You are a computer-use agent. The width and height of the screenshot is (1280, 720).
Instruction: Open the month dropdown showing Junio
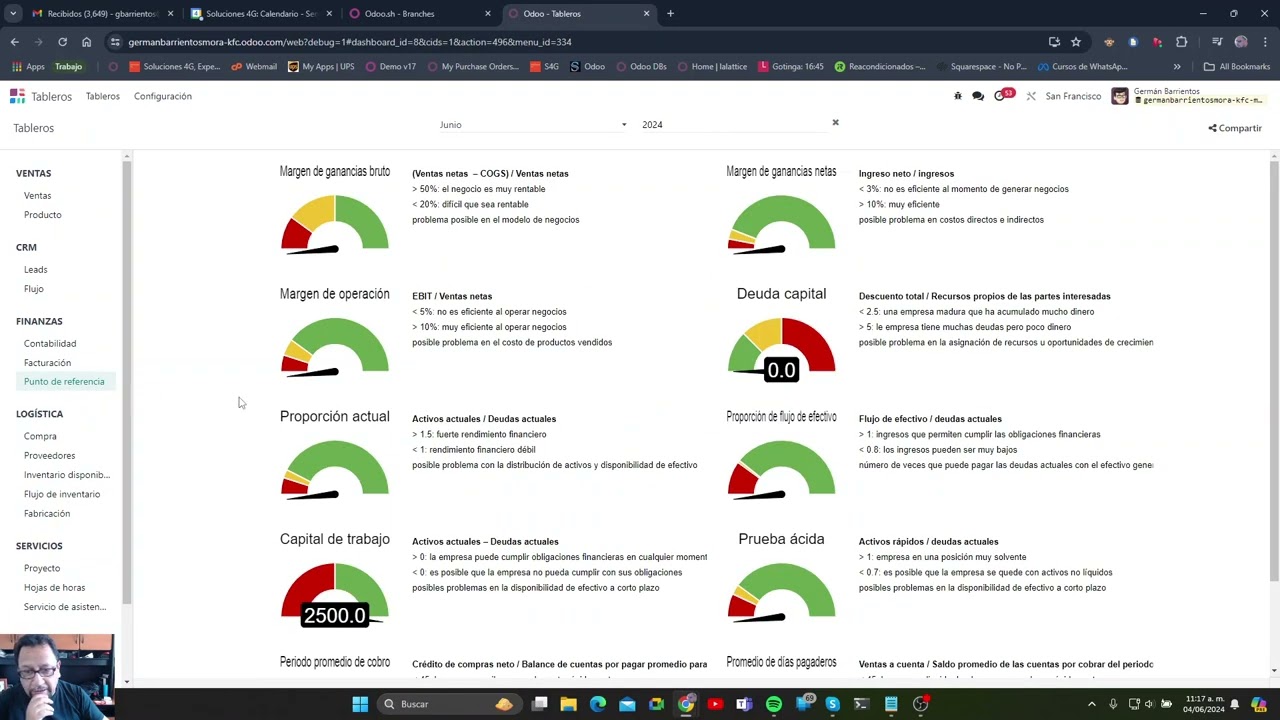coord(533,125)
